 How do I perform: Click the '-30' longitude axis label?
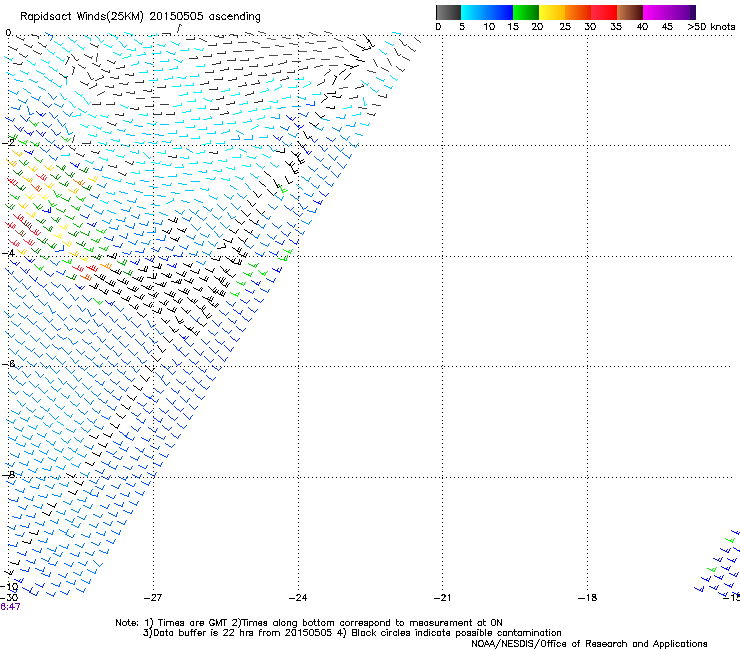click(x=9, y=598)
